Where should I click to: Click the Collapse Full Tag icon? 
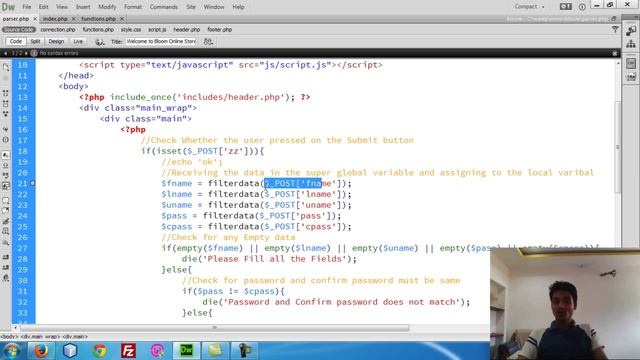[6, 93]
